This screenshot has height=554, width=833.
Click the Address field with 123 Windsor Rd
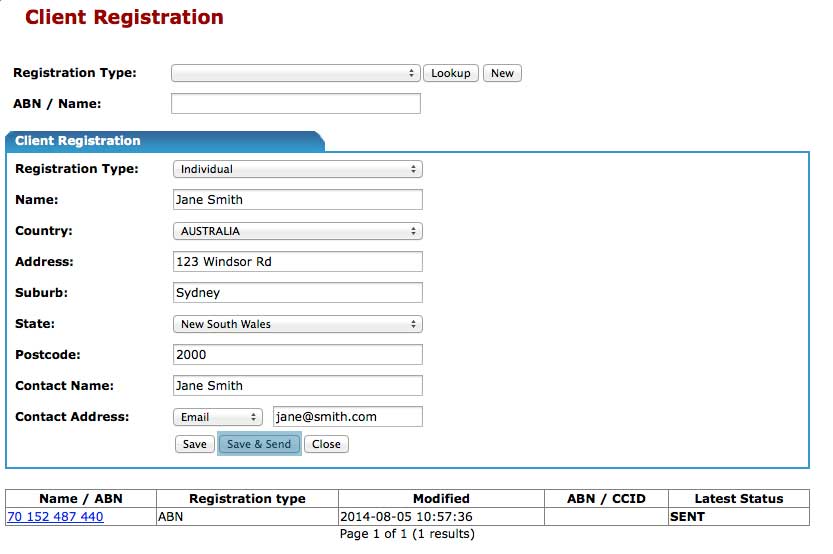[x=297, y=262]
